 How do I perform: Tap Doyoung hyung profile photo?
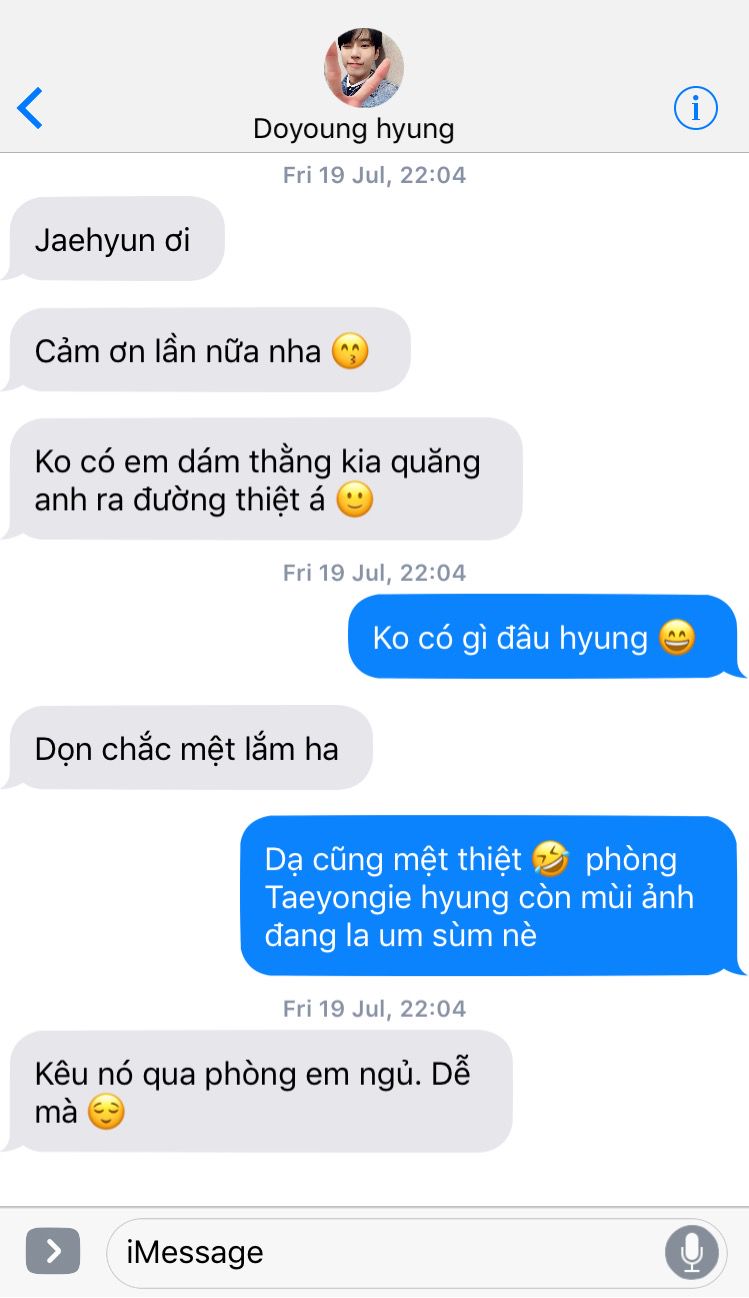[364, 68]
